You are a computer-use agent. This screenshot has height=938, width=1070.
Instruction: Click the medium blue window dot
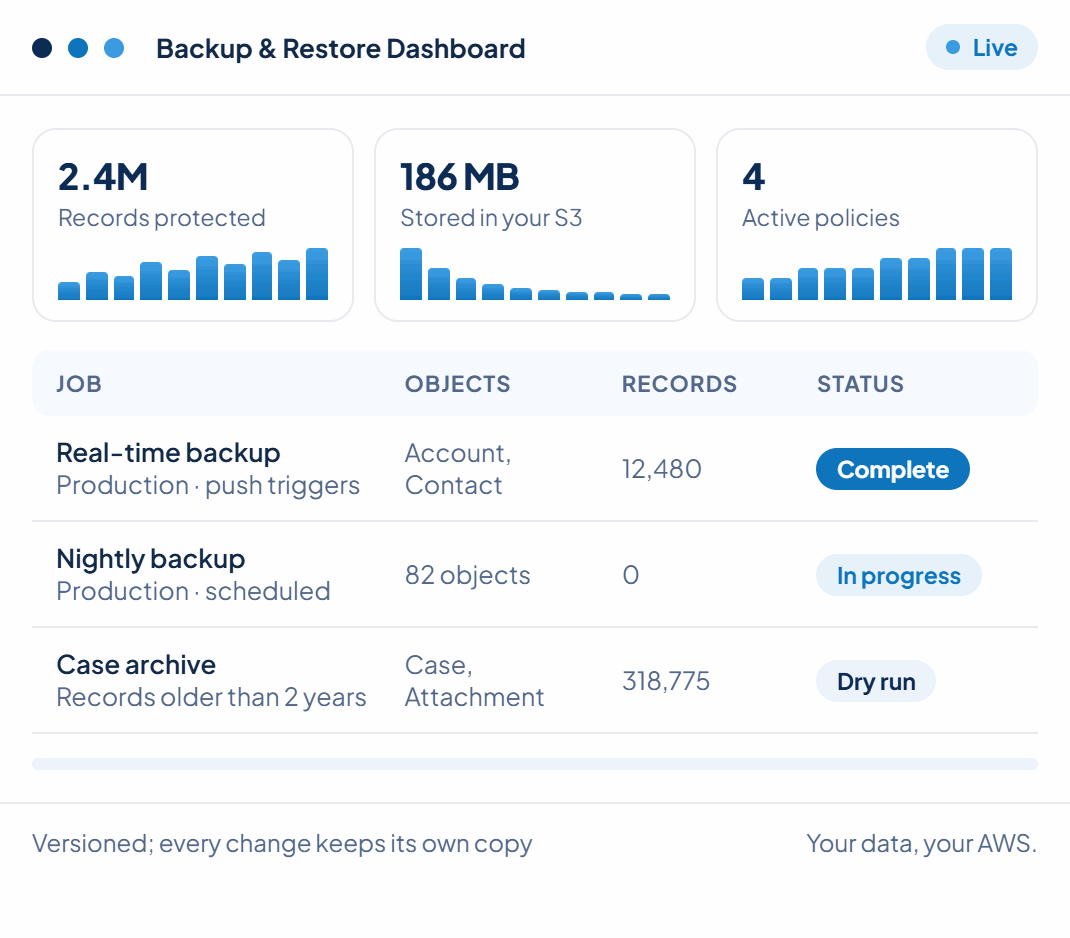point(78,48)
